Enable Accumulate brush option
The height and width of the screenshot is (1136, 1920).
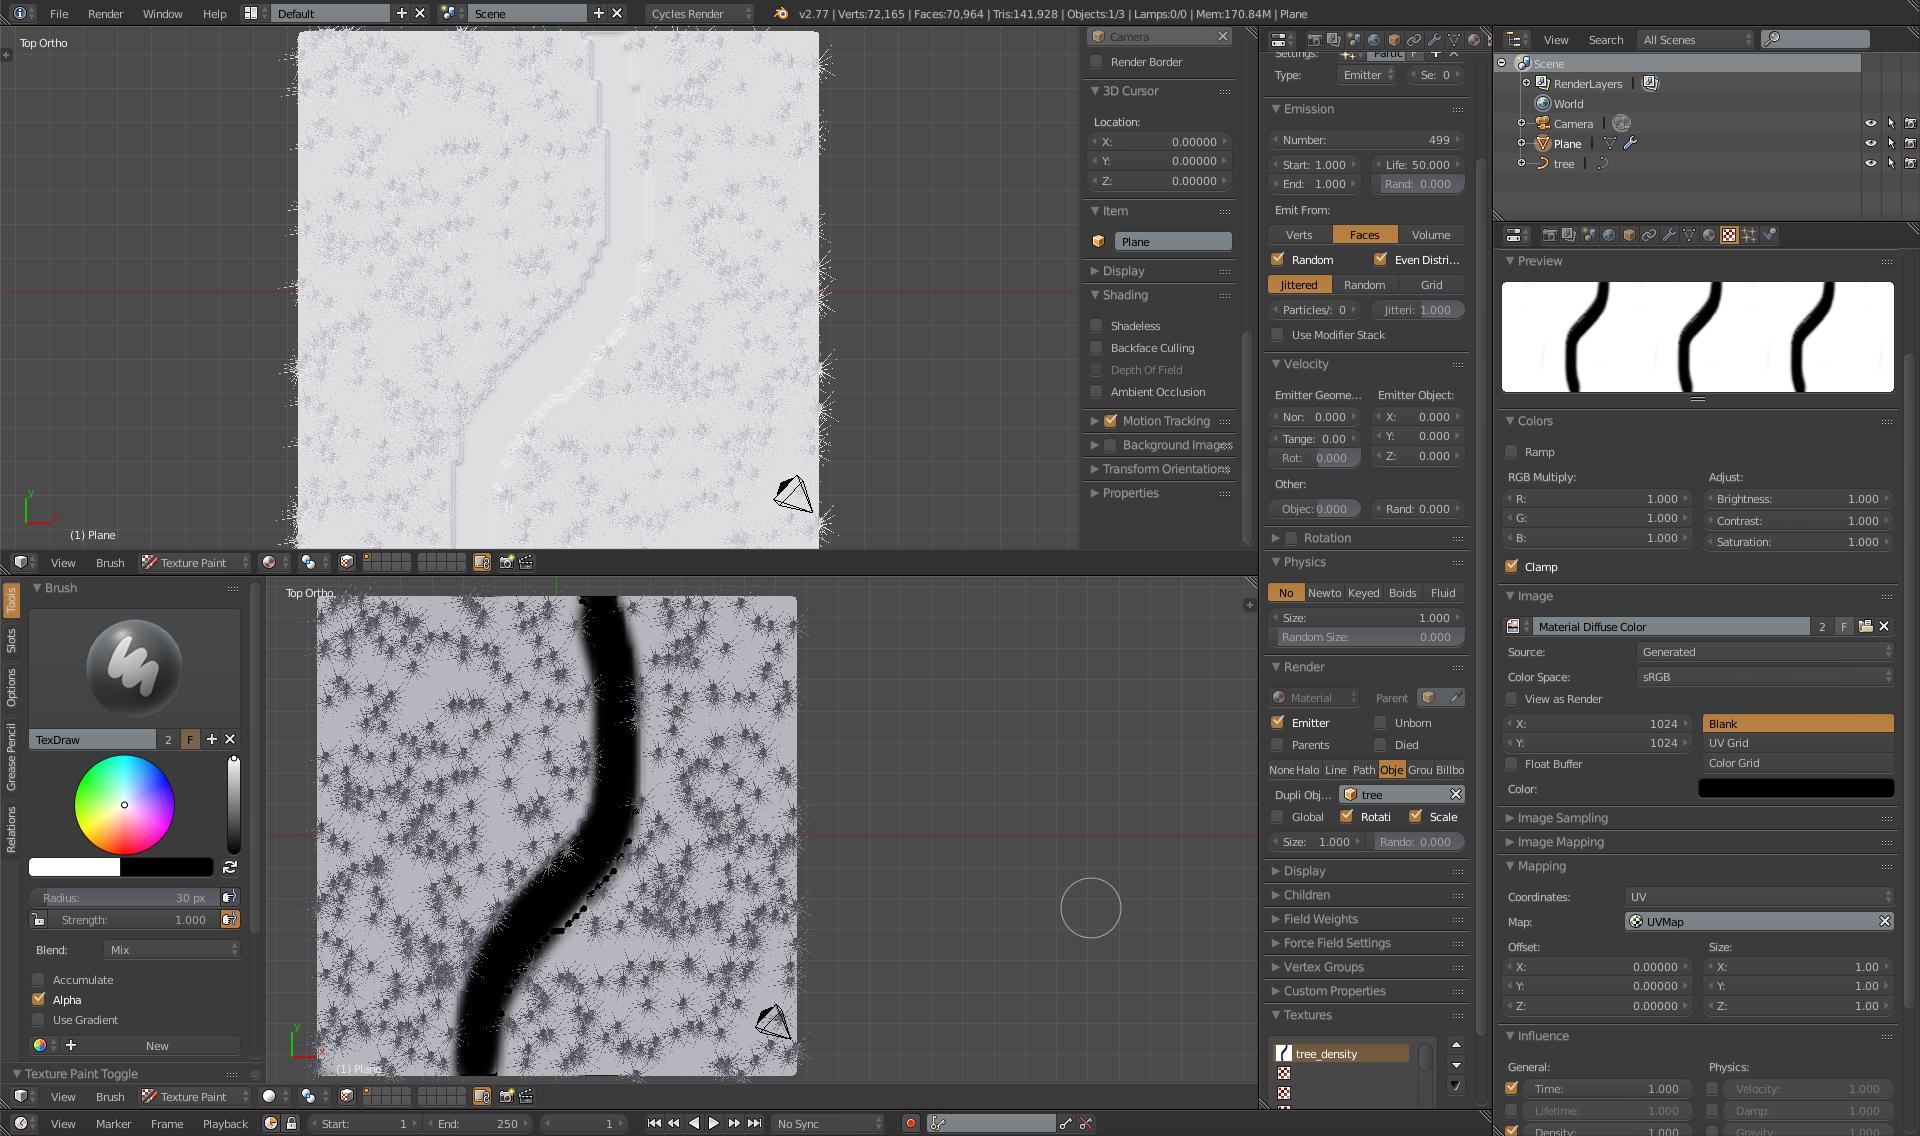pos(38,979)
